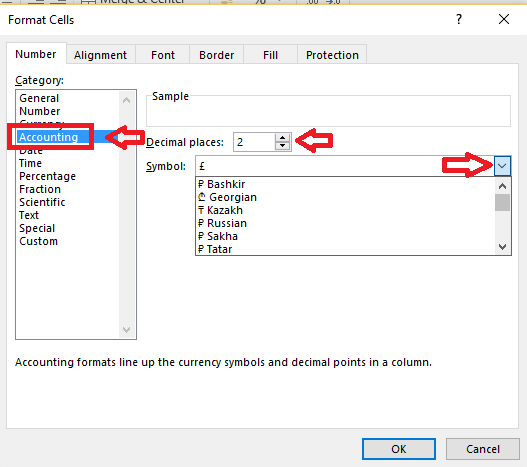Increase decimal places with up spinner arrow

click(282, 138)
